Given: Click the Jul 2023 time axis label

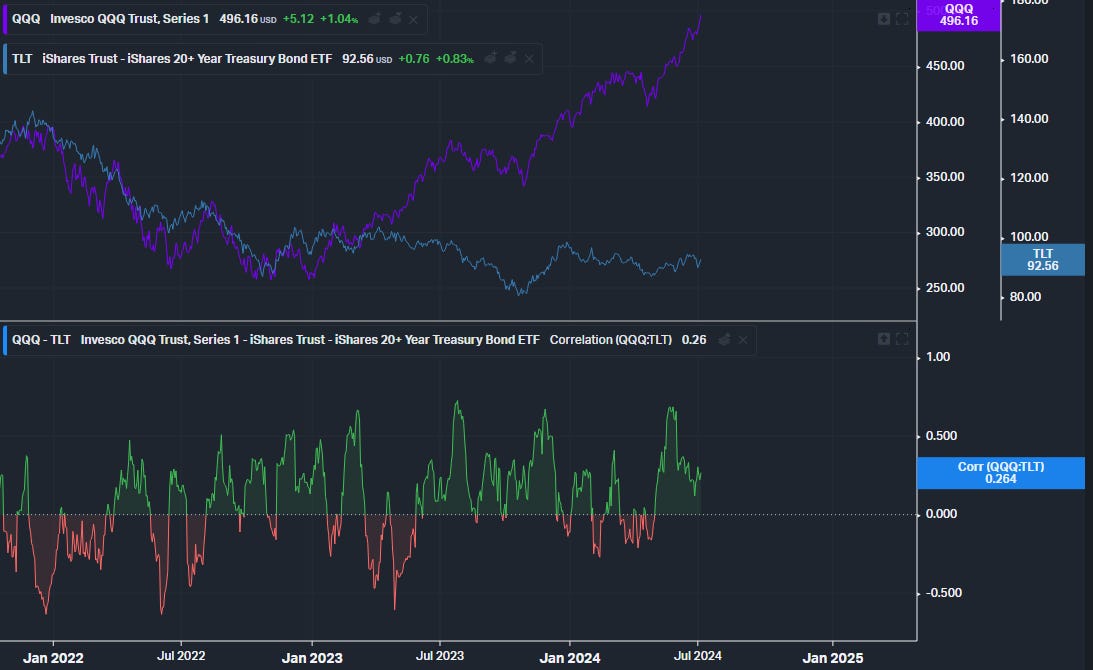Looking at the screenshot, I should [x=440, y=655].
